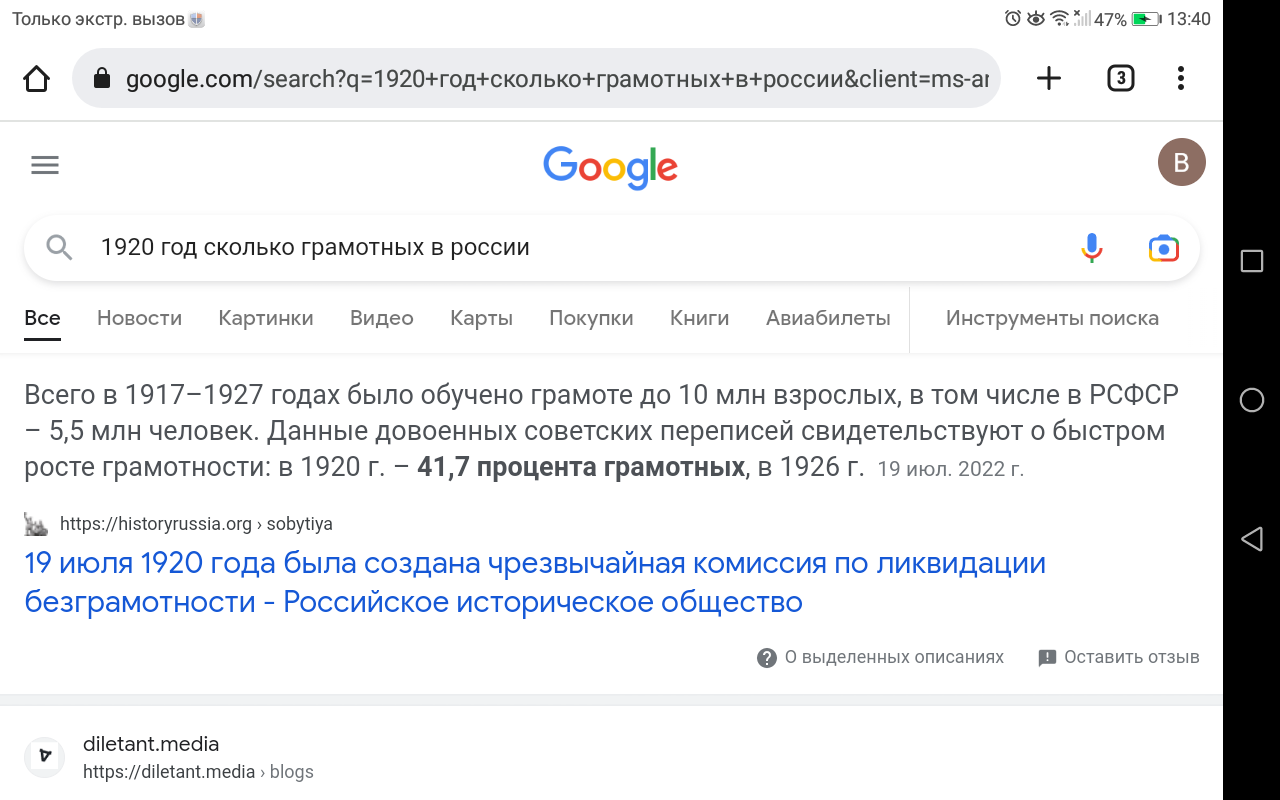Switch to the Картинки tab

[x=266, y=318]
